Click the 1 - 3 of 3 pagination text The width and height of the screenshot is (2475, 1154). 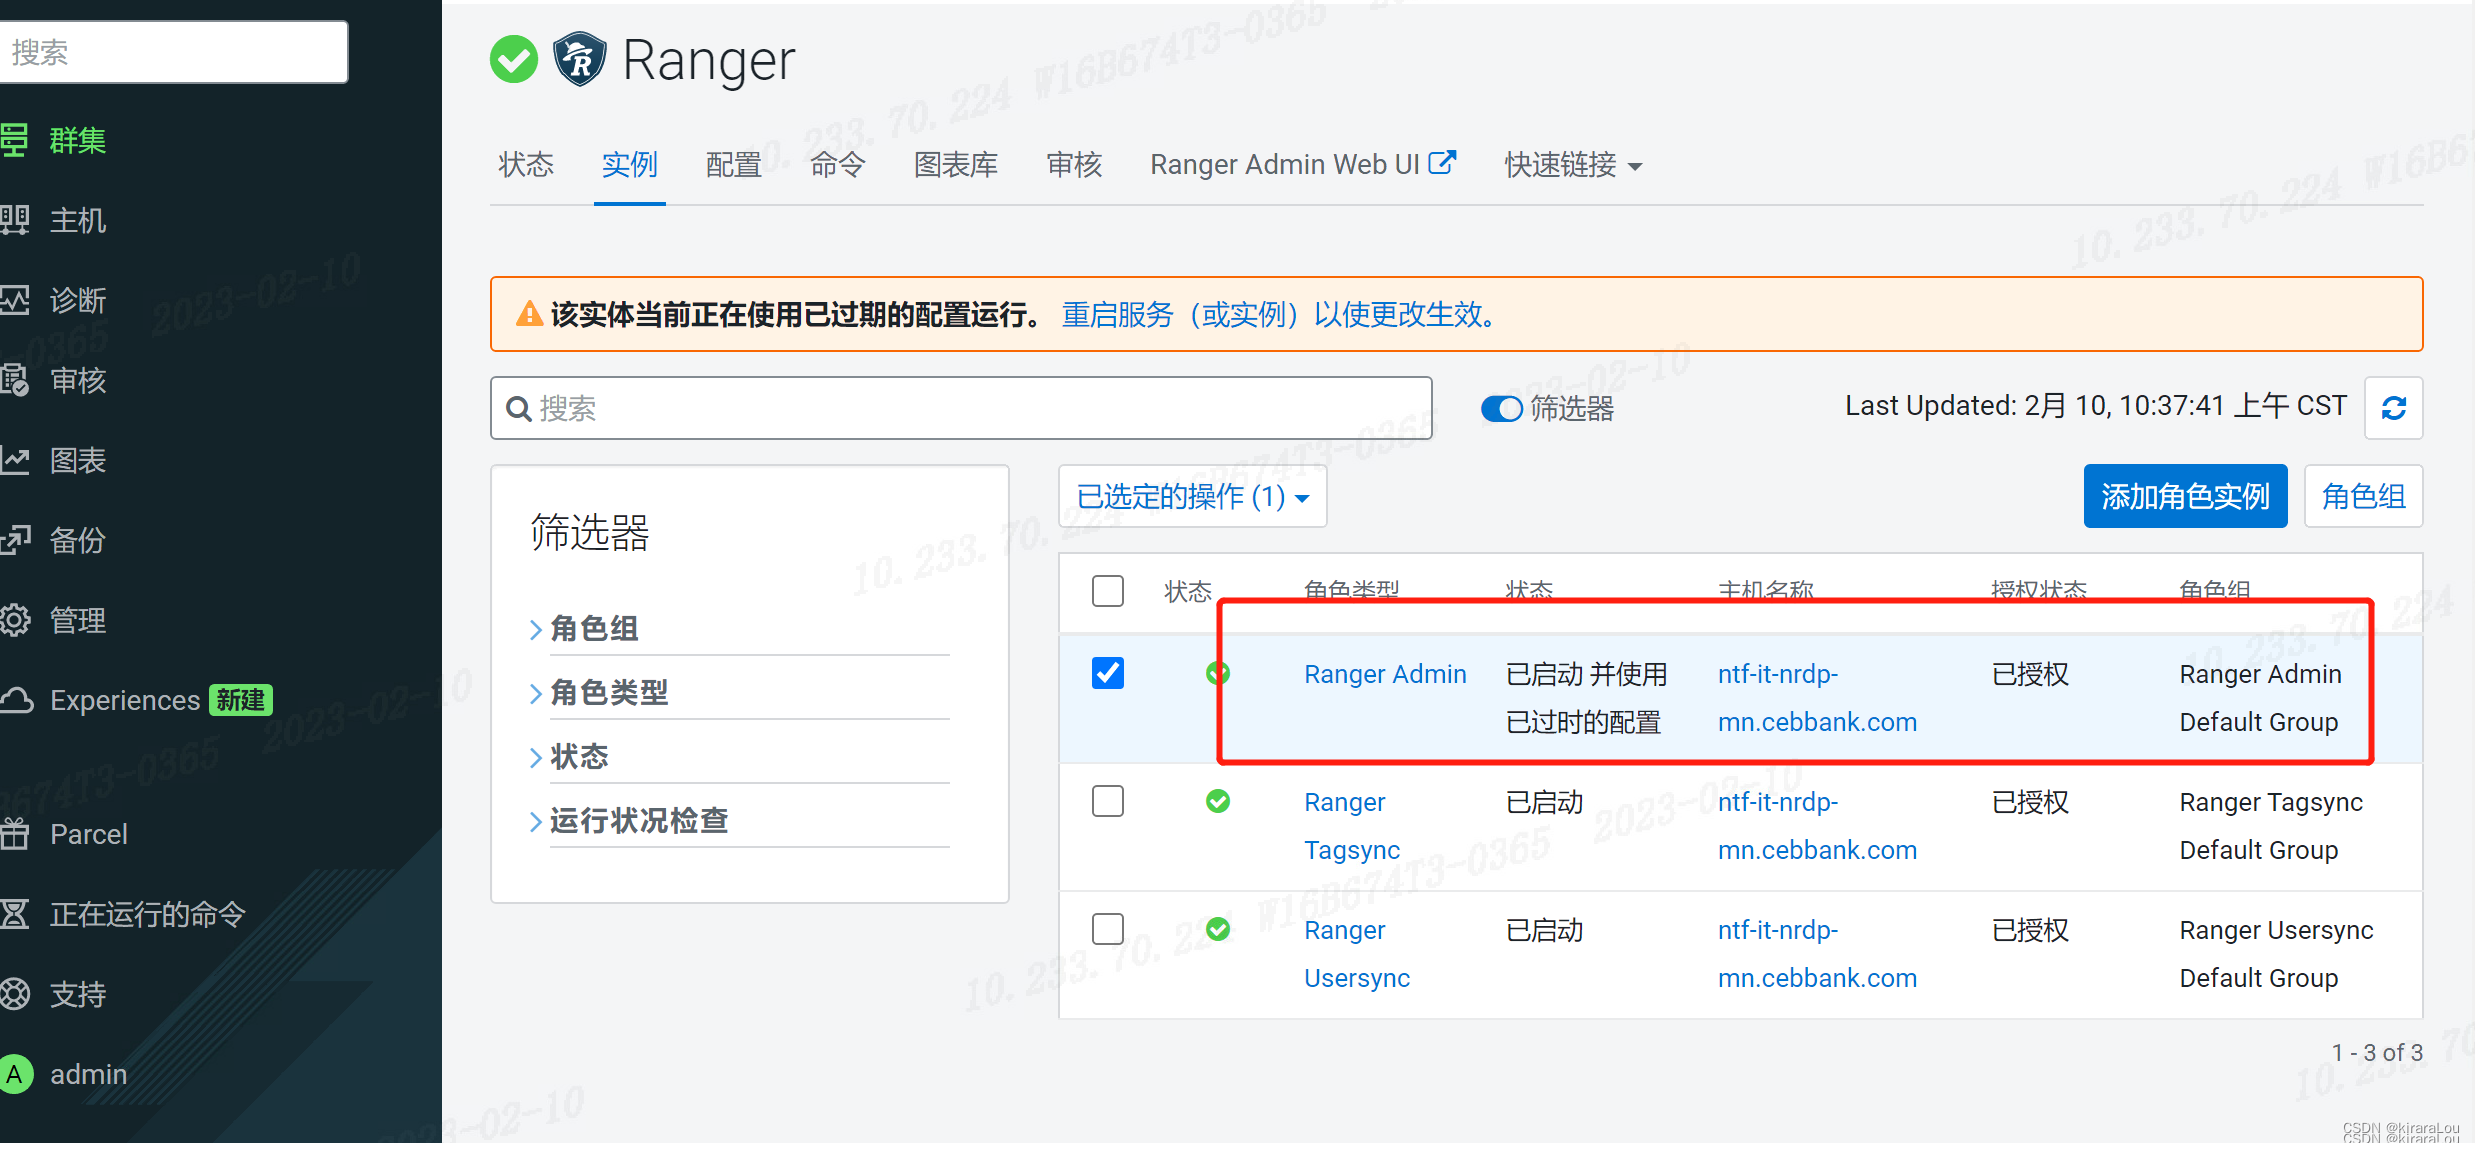(2377, 1053)
